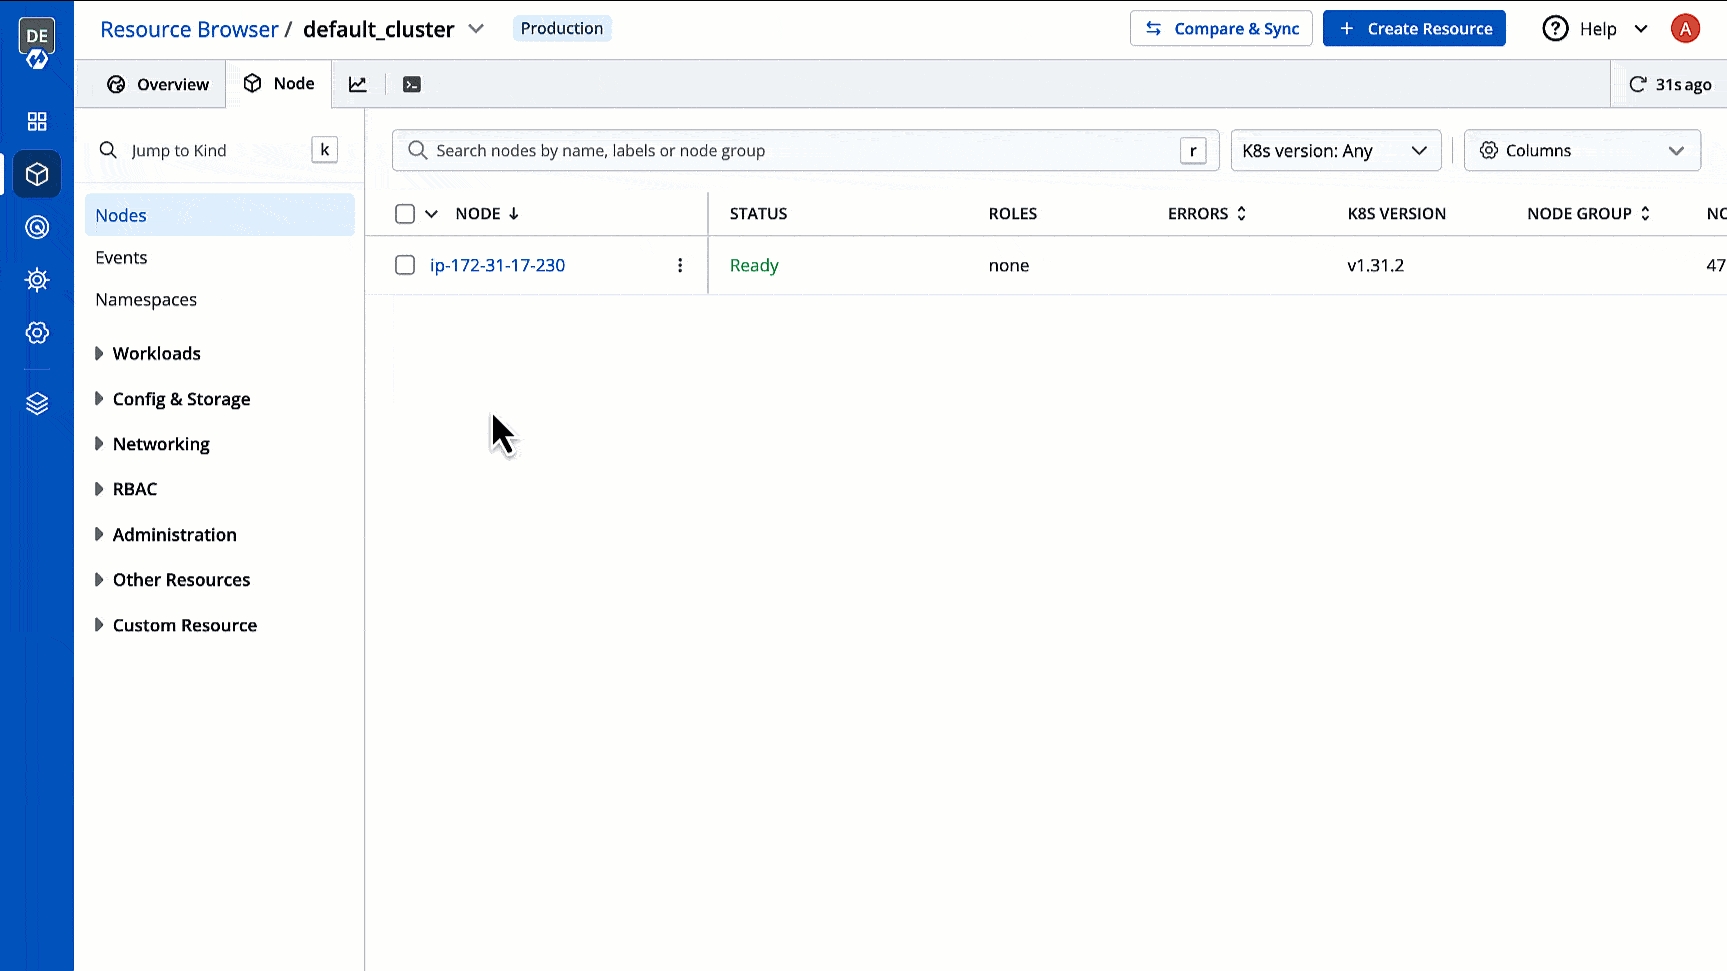The width and height of the screenshot is (1727, 971).
Task: Select the Resource Browser cube sidebar icon
Action: (37, 175)
